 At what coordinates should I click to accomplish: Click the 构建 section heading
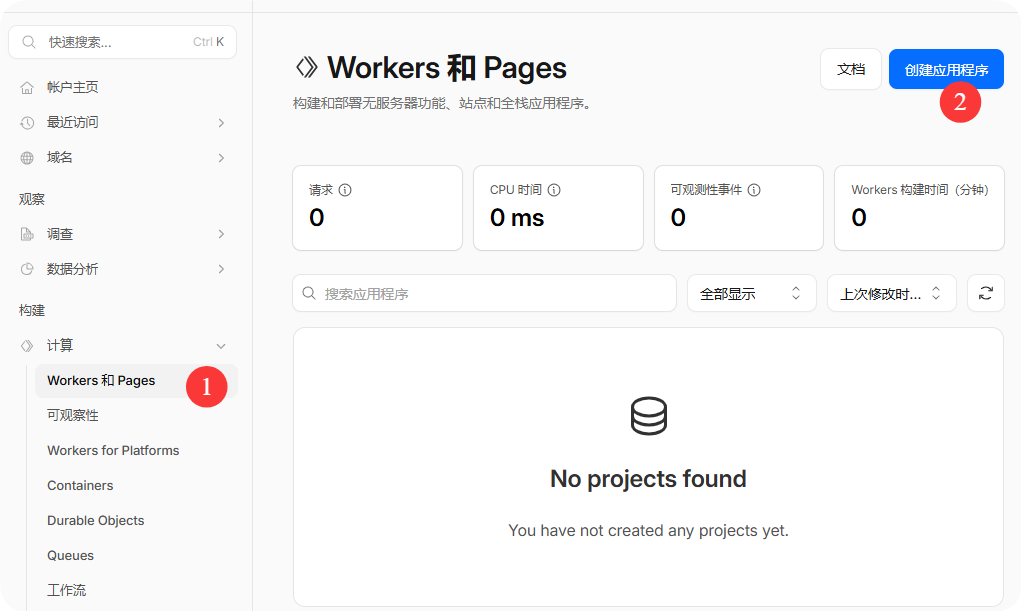31,311
